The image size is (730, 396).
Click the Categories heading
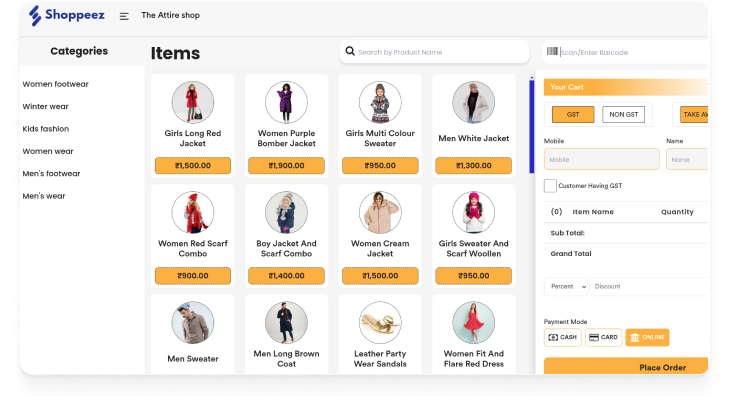click(79, 51)
